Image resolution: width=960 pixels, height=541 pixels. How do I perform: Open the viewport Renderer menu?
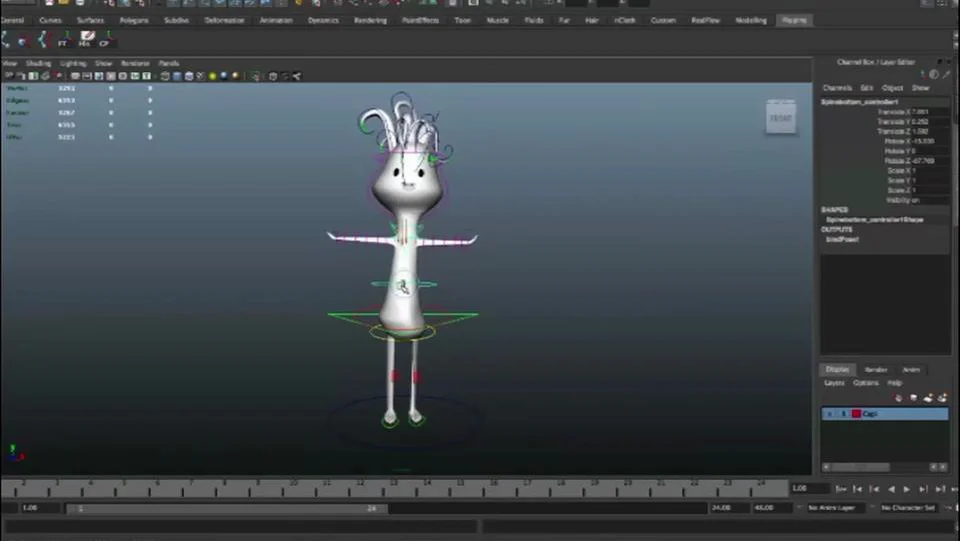click(x=135, y=63)
